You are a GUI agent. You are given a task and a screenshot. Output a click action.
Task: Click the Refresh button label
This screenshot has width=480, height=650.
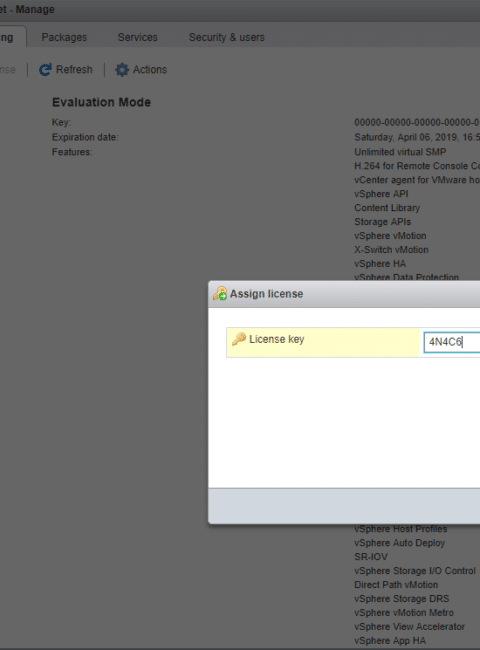(x=74, y=70)
